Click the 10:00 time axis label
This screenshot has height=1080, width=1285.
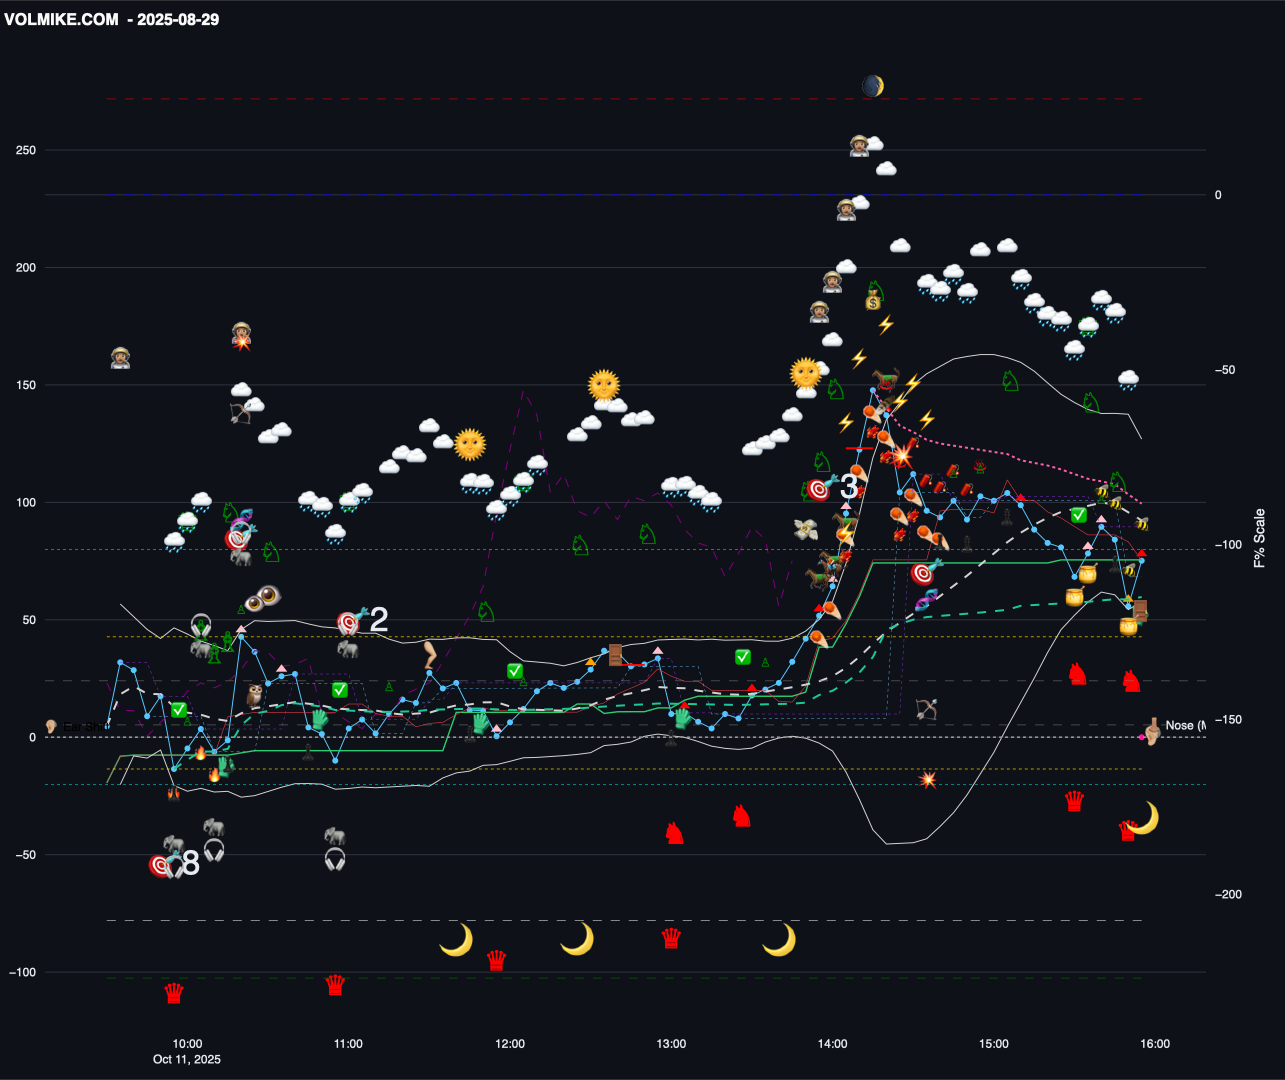tap(187, 1044)
